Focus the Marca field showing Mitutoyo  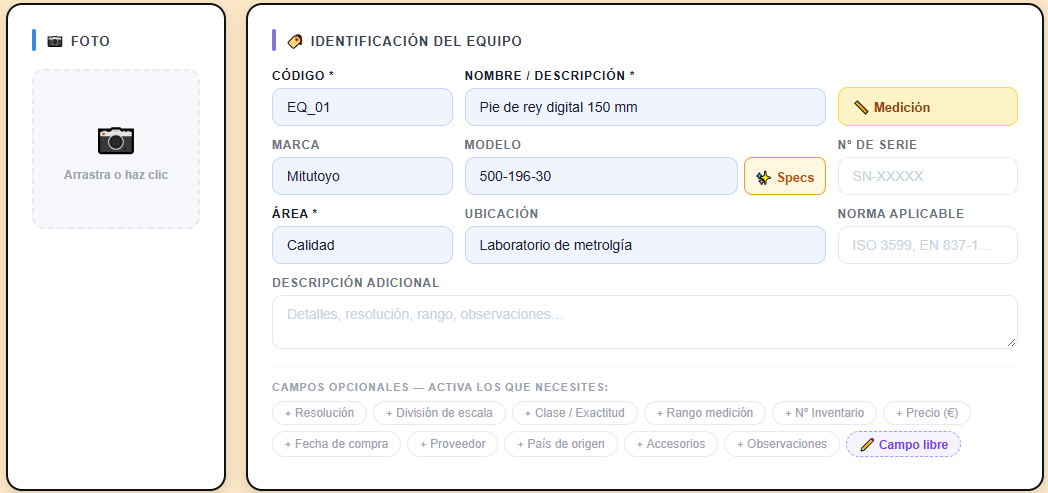(x=362, y=176)
